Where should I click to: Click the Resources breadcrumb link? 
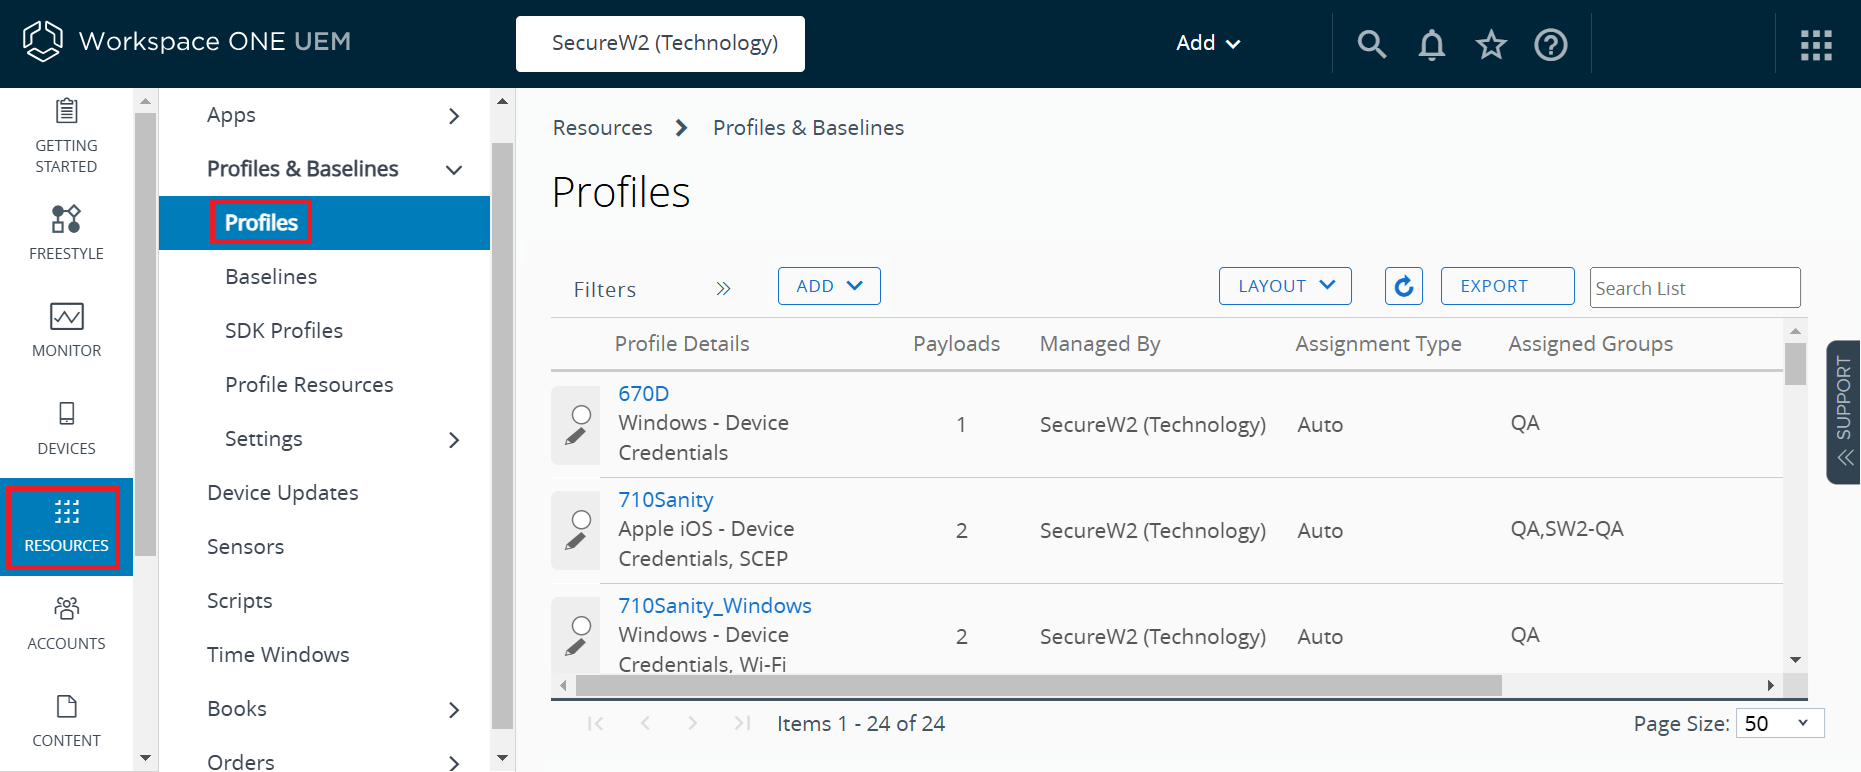tap(602, 128)
